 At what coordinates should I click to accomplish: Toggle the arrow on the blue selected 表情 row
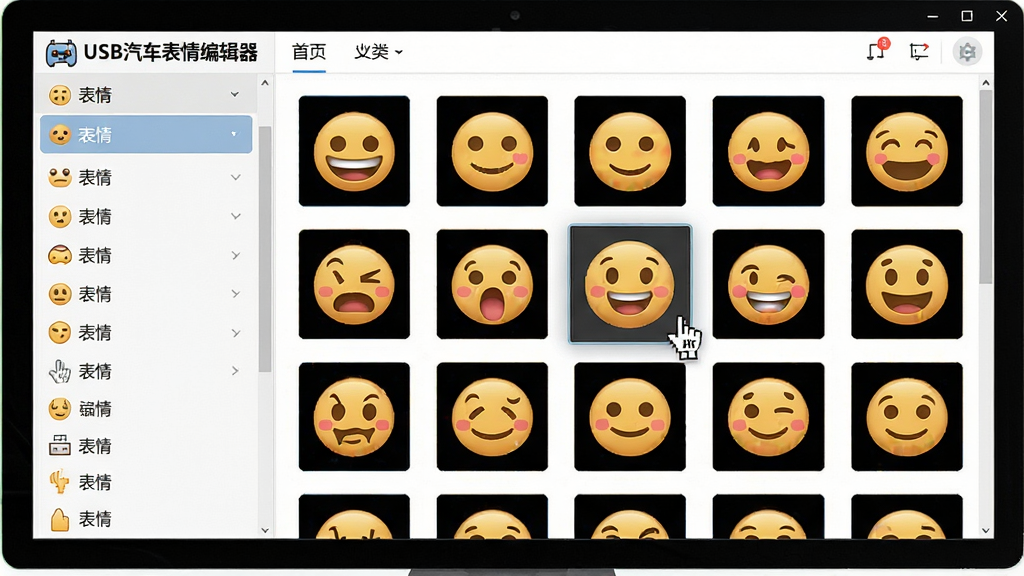point(234,135)
